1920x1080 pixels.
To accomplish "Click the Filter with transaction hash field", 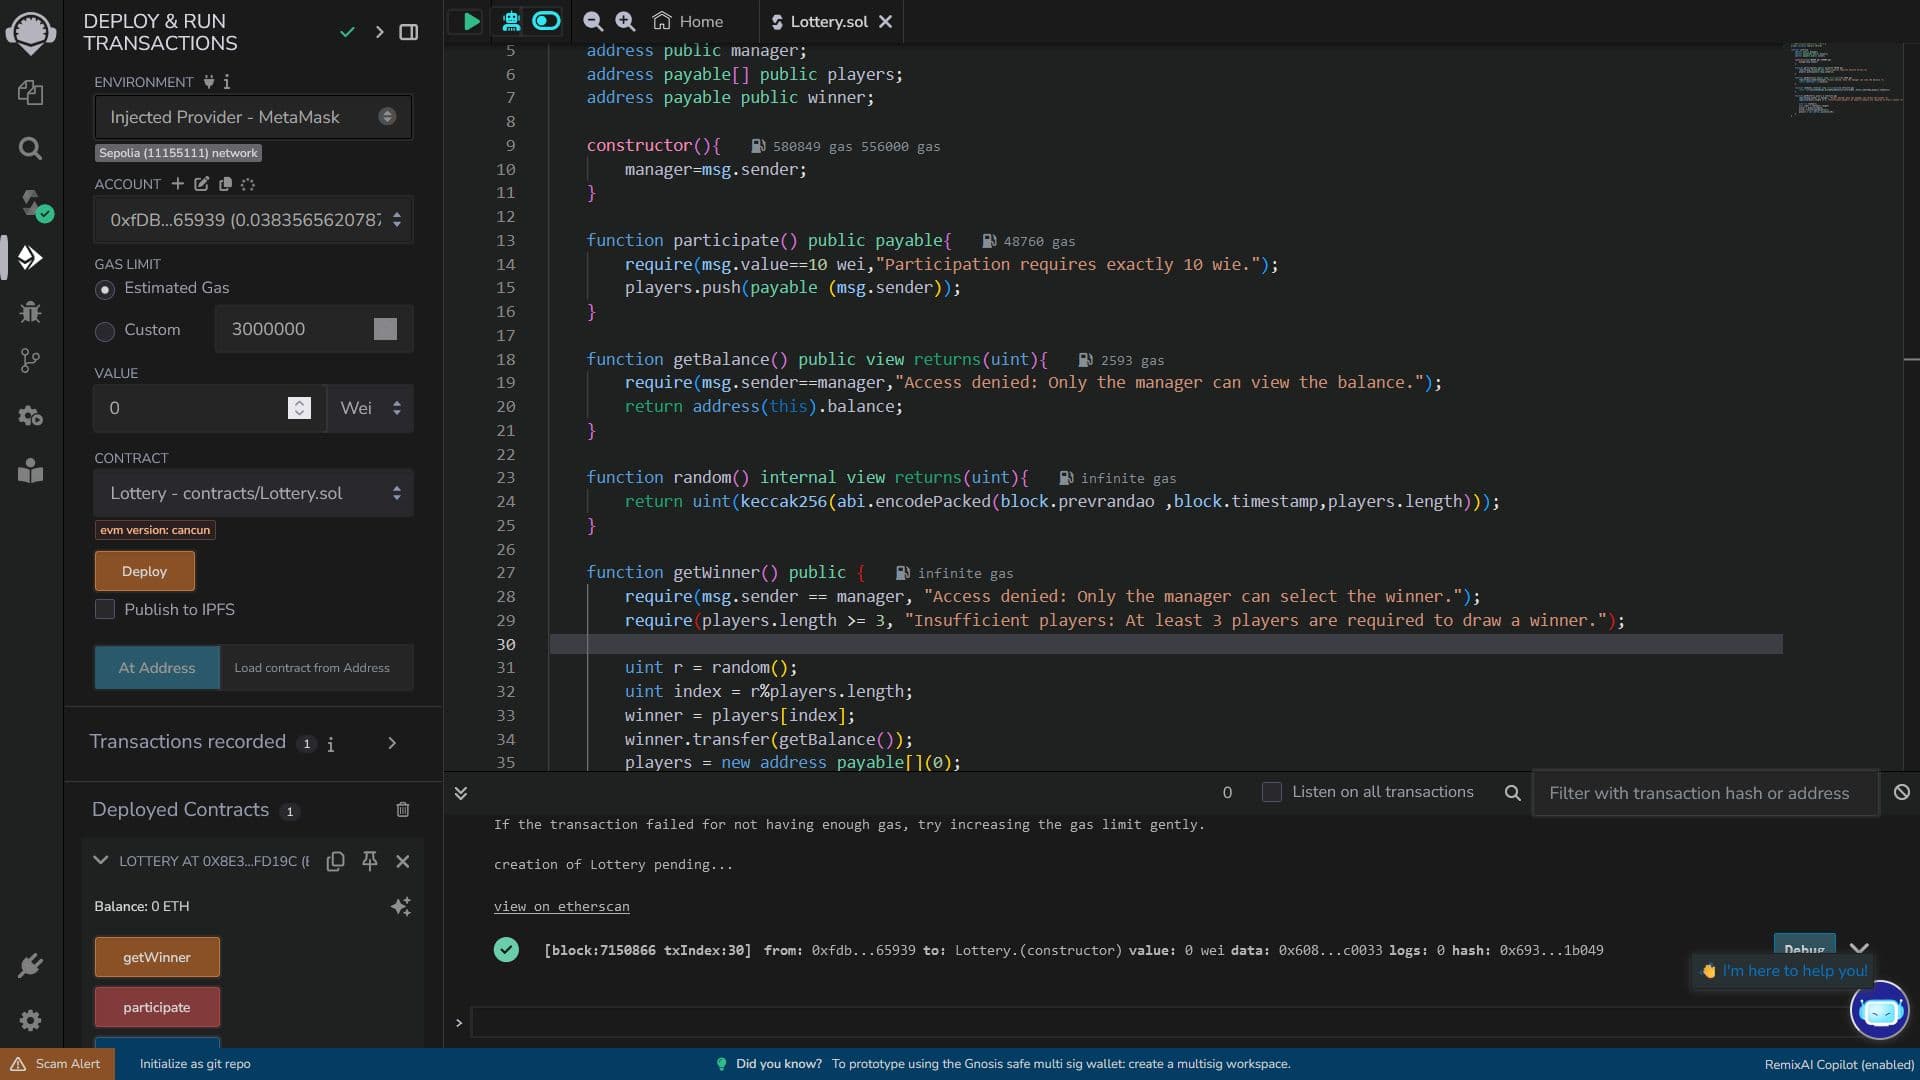I will click(x=1705, y=793).
